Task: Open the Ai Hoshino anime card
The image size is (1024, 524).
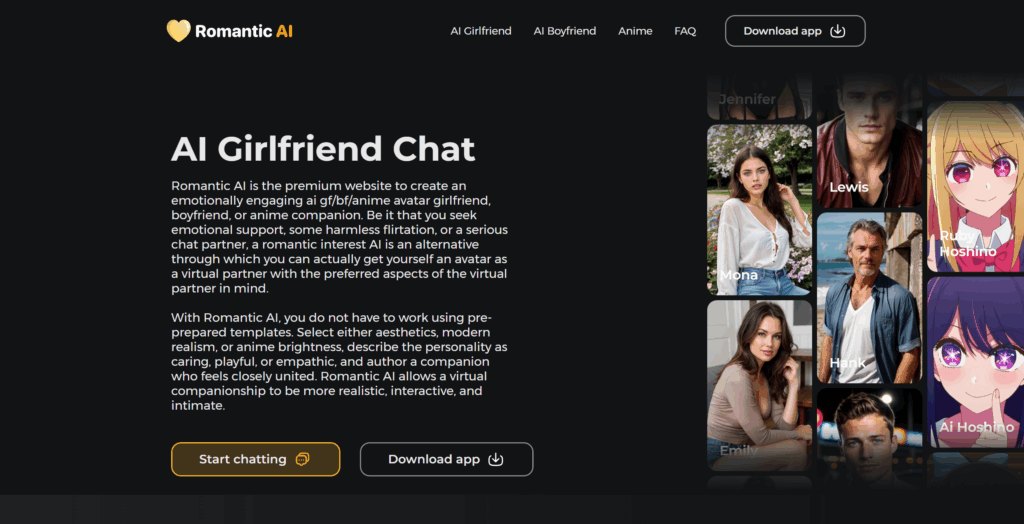Action: click(x=976, y=362)
